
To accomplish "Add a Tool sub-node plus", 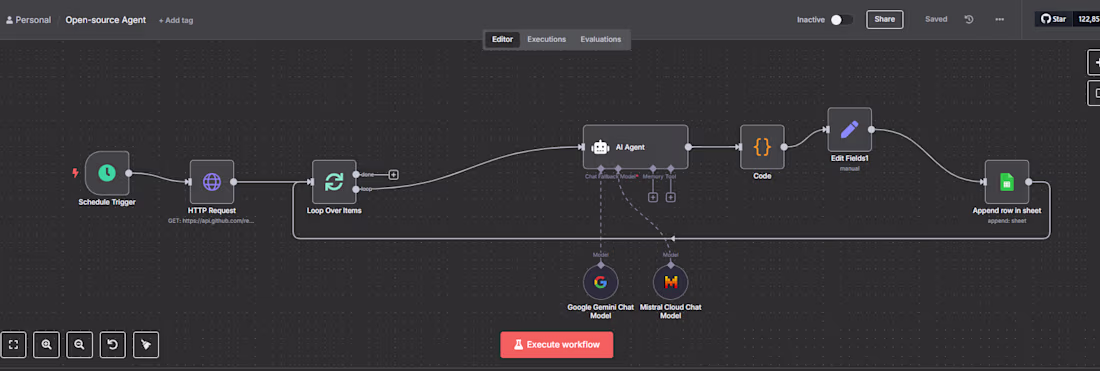I will (x=671, y=198).
